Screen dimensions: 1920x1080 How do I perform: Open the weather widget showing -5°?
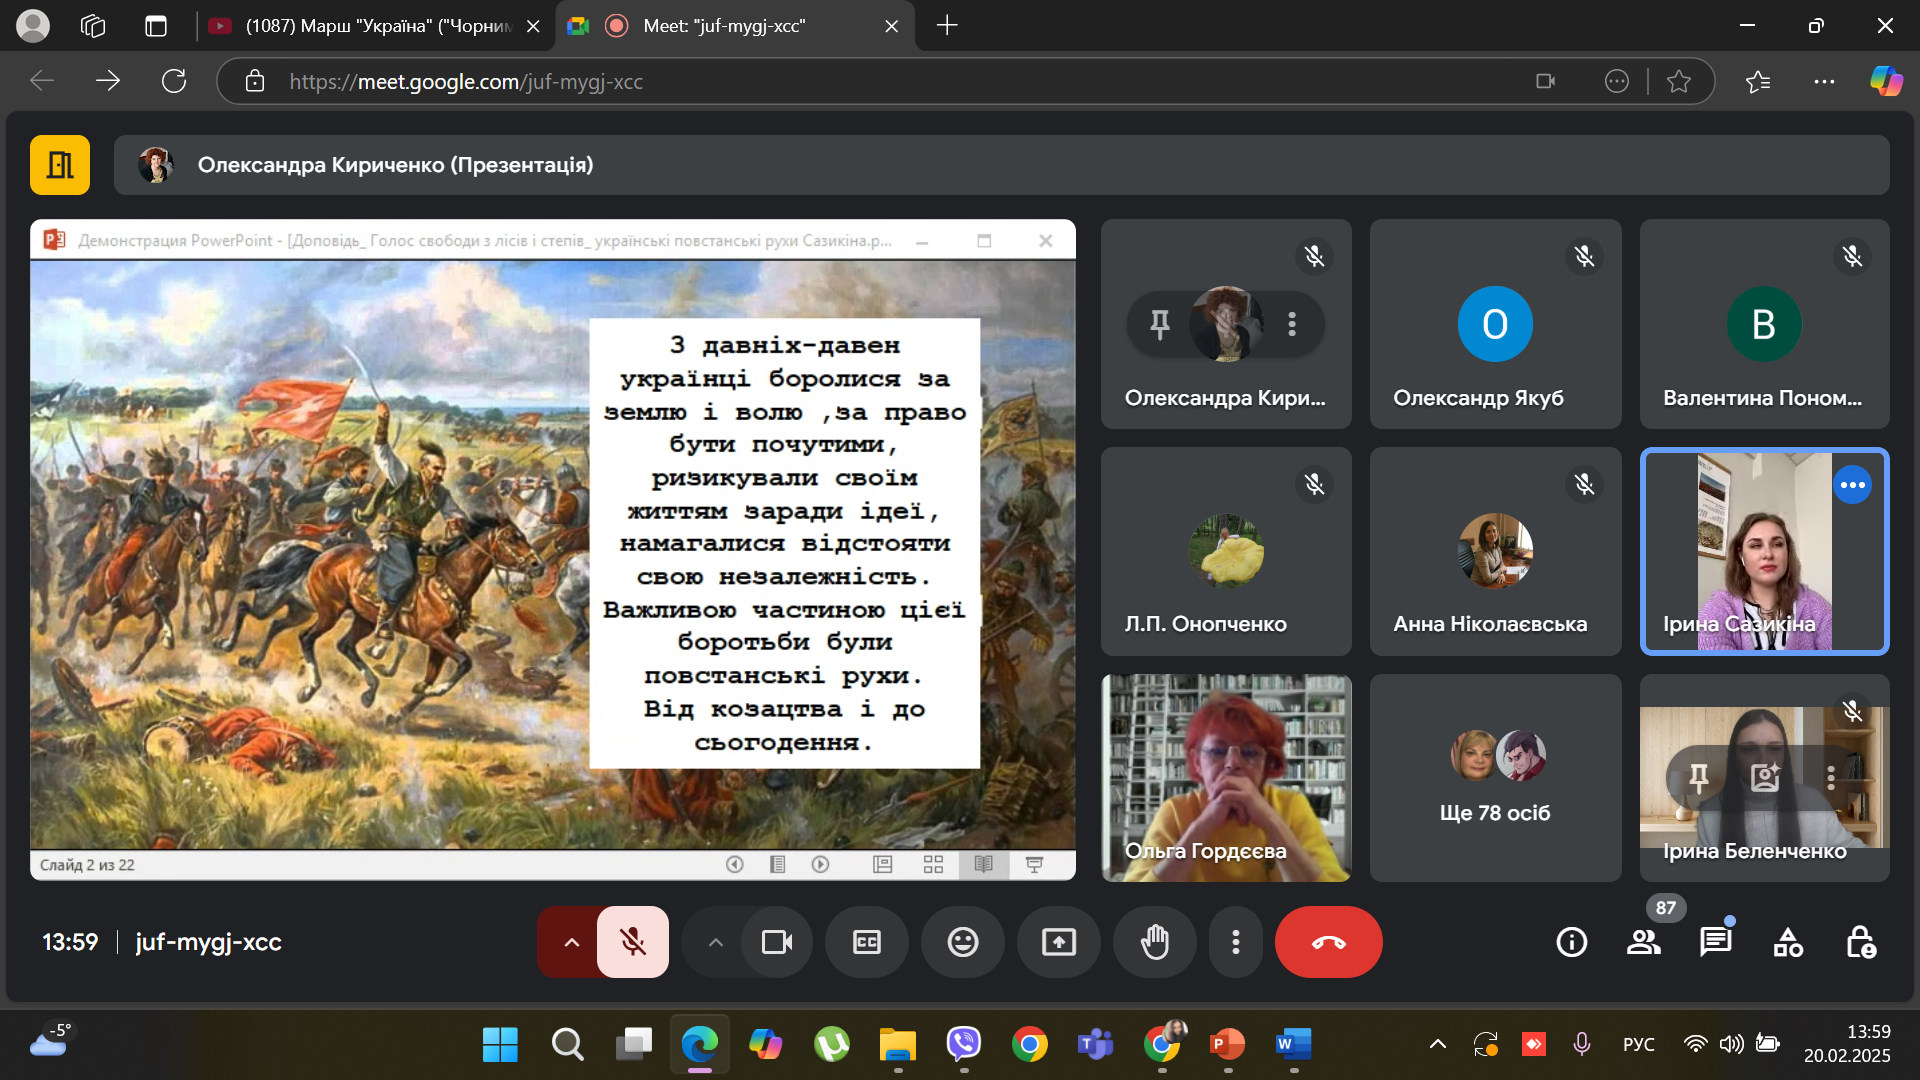point(50,1041)
